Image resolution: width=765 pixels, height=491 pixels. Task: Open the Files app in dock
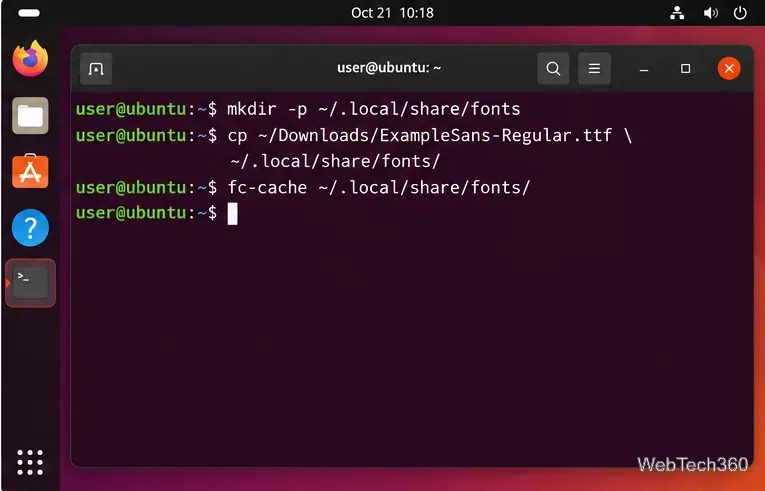[30, 116]
